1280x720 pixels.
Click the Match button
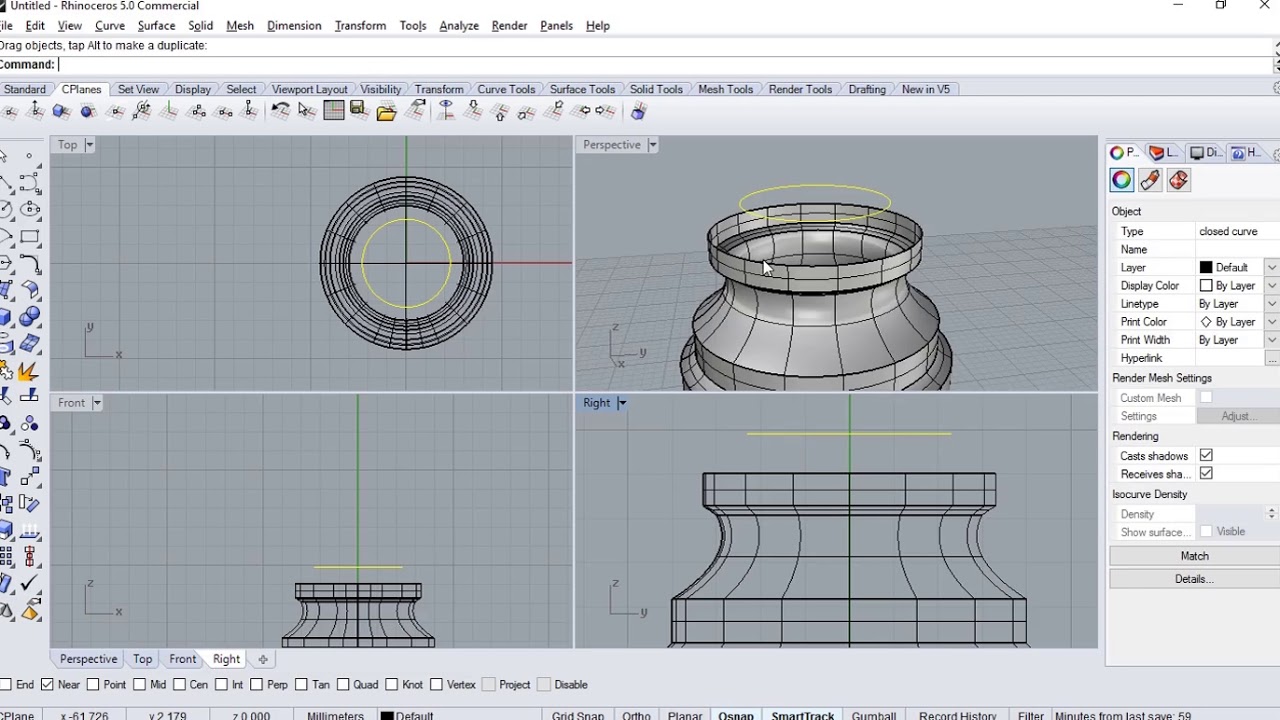1194,556
